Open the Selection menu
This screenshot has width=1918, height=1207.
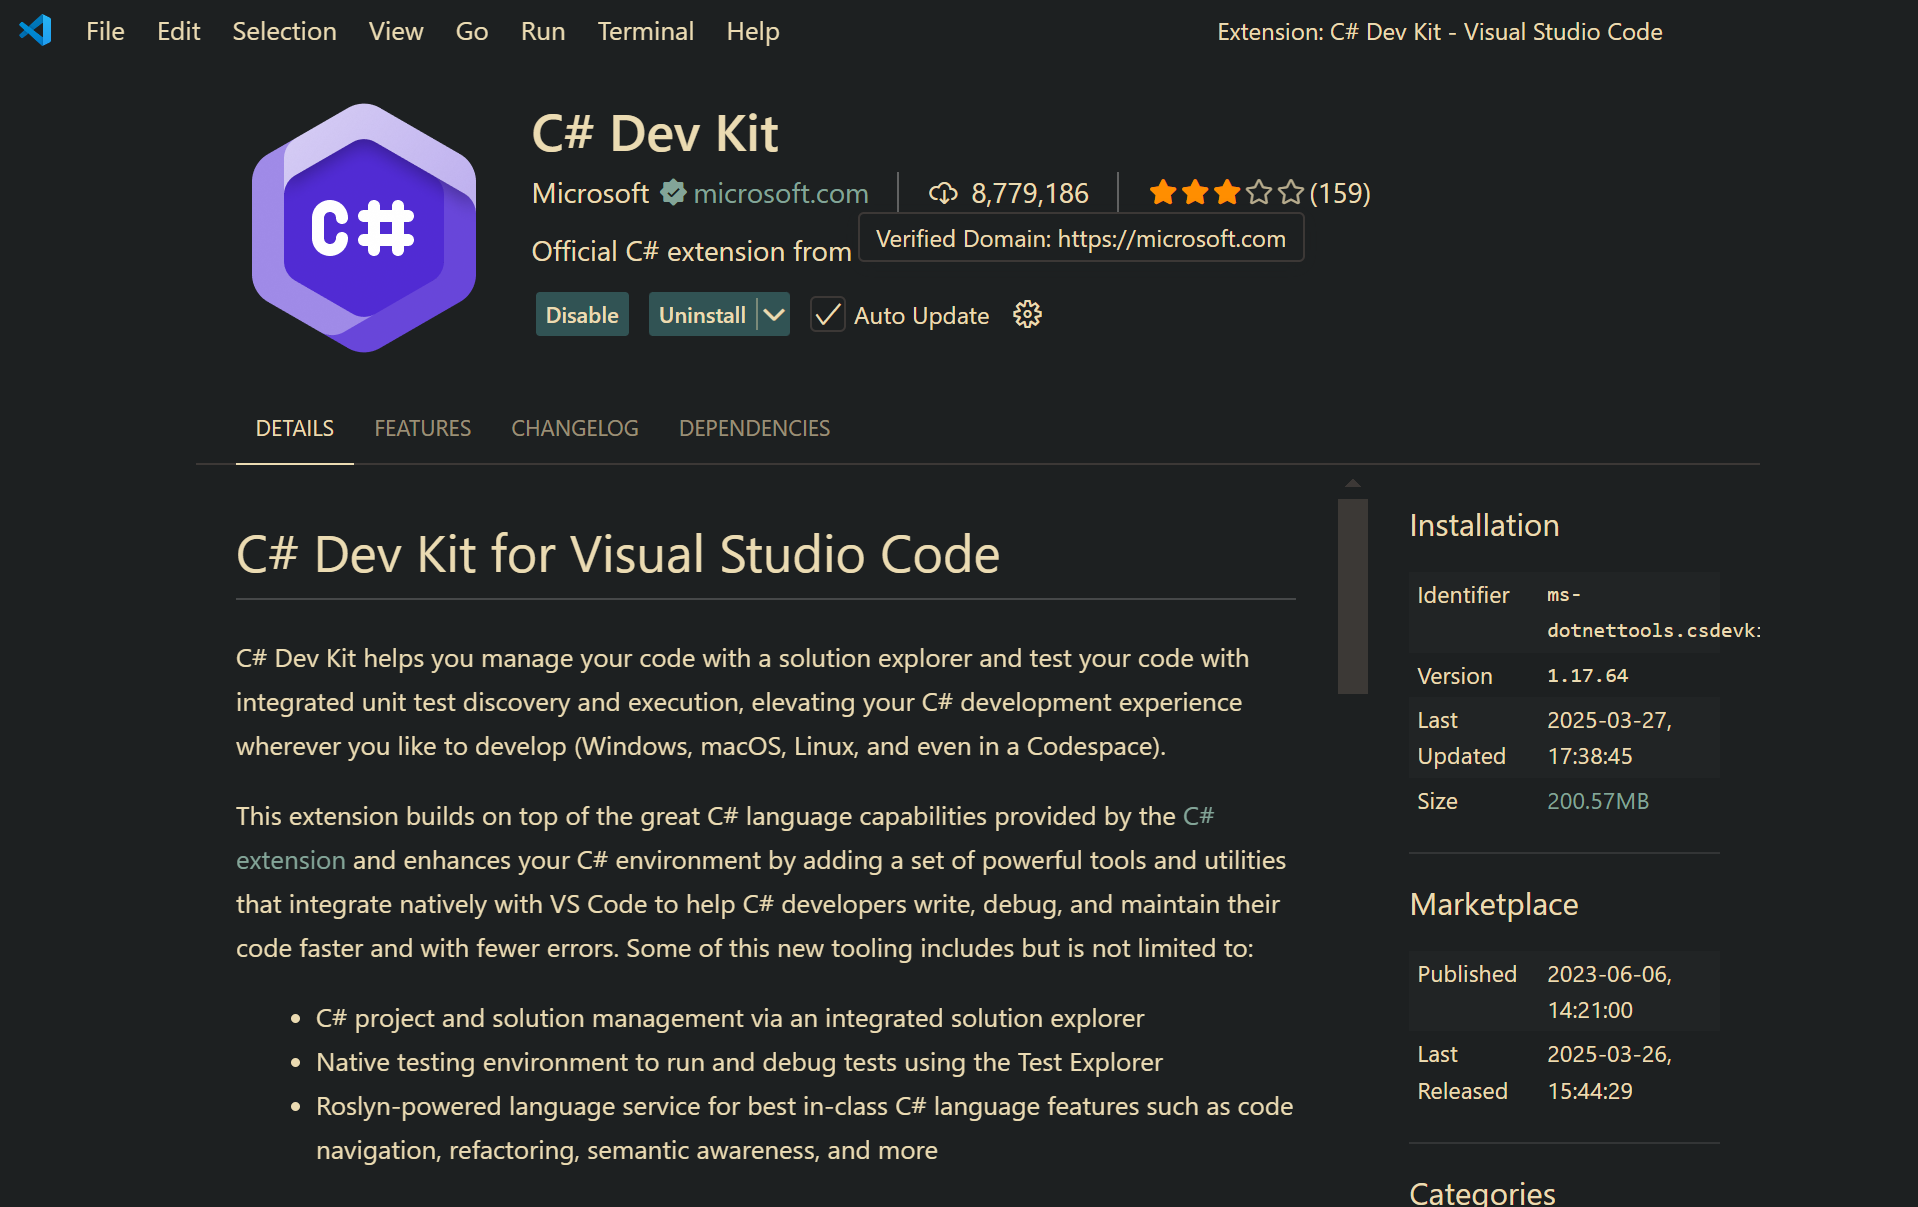(x=284, y=31)
